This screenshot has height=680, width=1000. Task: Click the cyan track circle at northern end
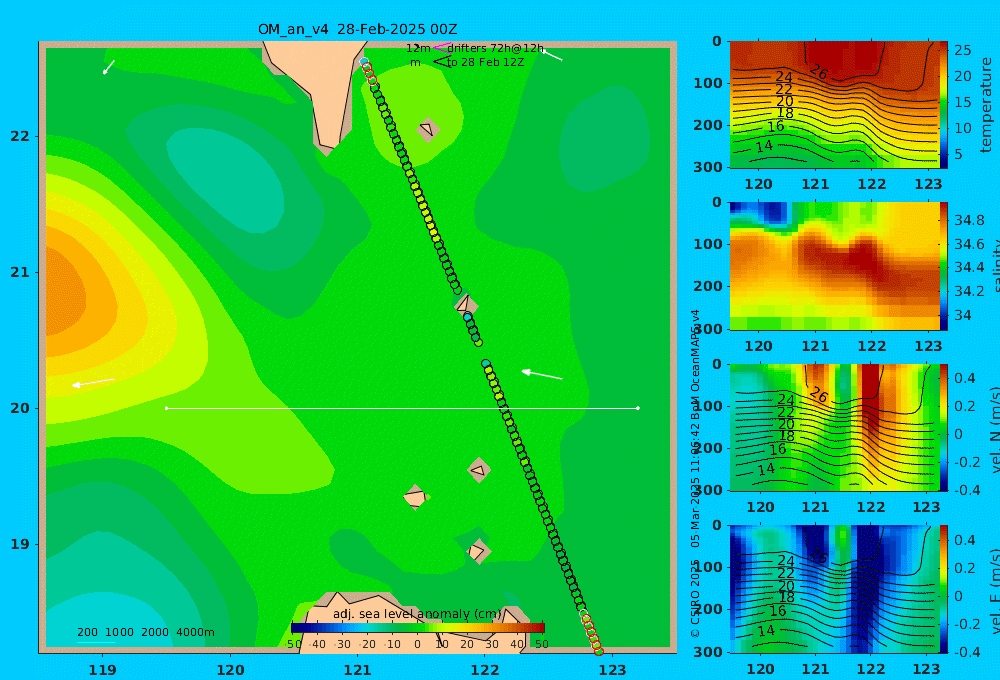pos(364,62)
